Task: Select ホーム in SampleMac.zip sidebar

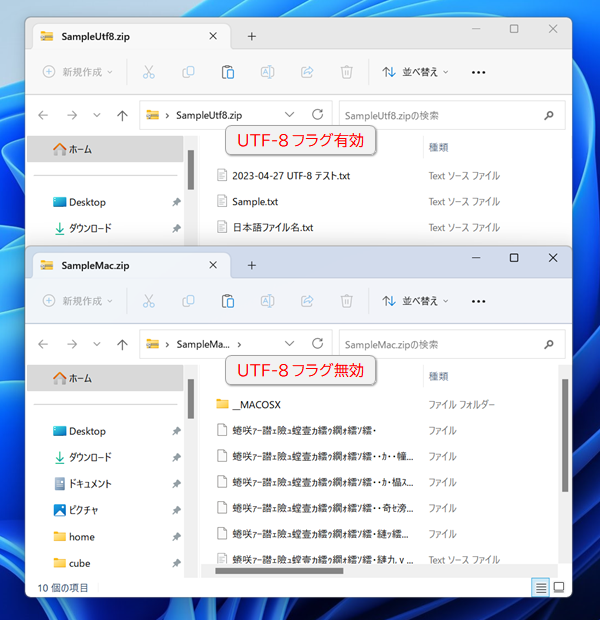Action: 105,378
